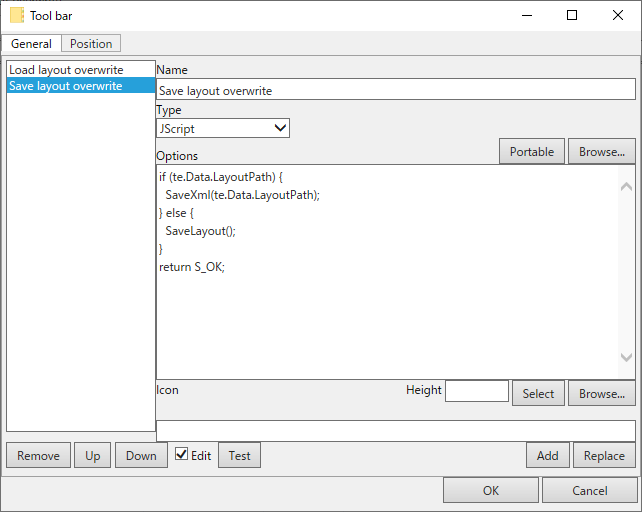Click Browse button next to Portable
Viewport: 642px width, 512px height.
[x=601, y=152]
